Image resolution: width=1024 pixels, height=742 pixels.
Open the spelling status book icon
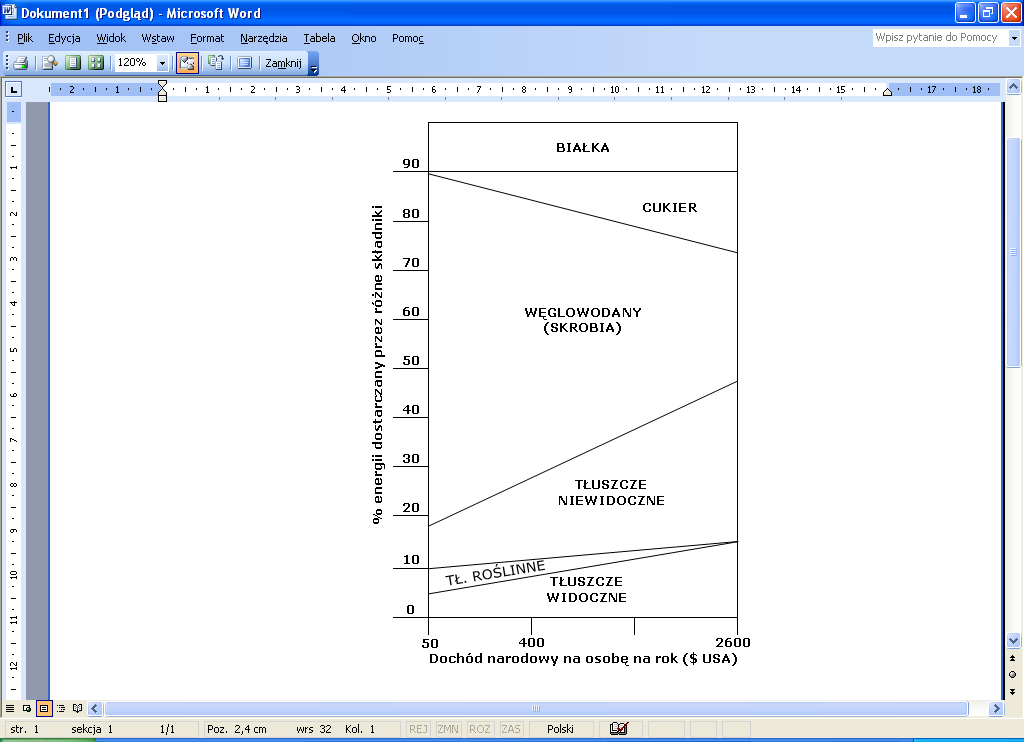pyautogui.click(x=618, y=729)
